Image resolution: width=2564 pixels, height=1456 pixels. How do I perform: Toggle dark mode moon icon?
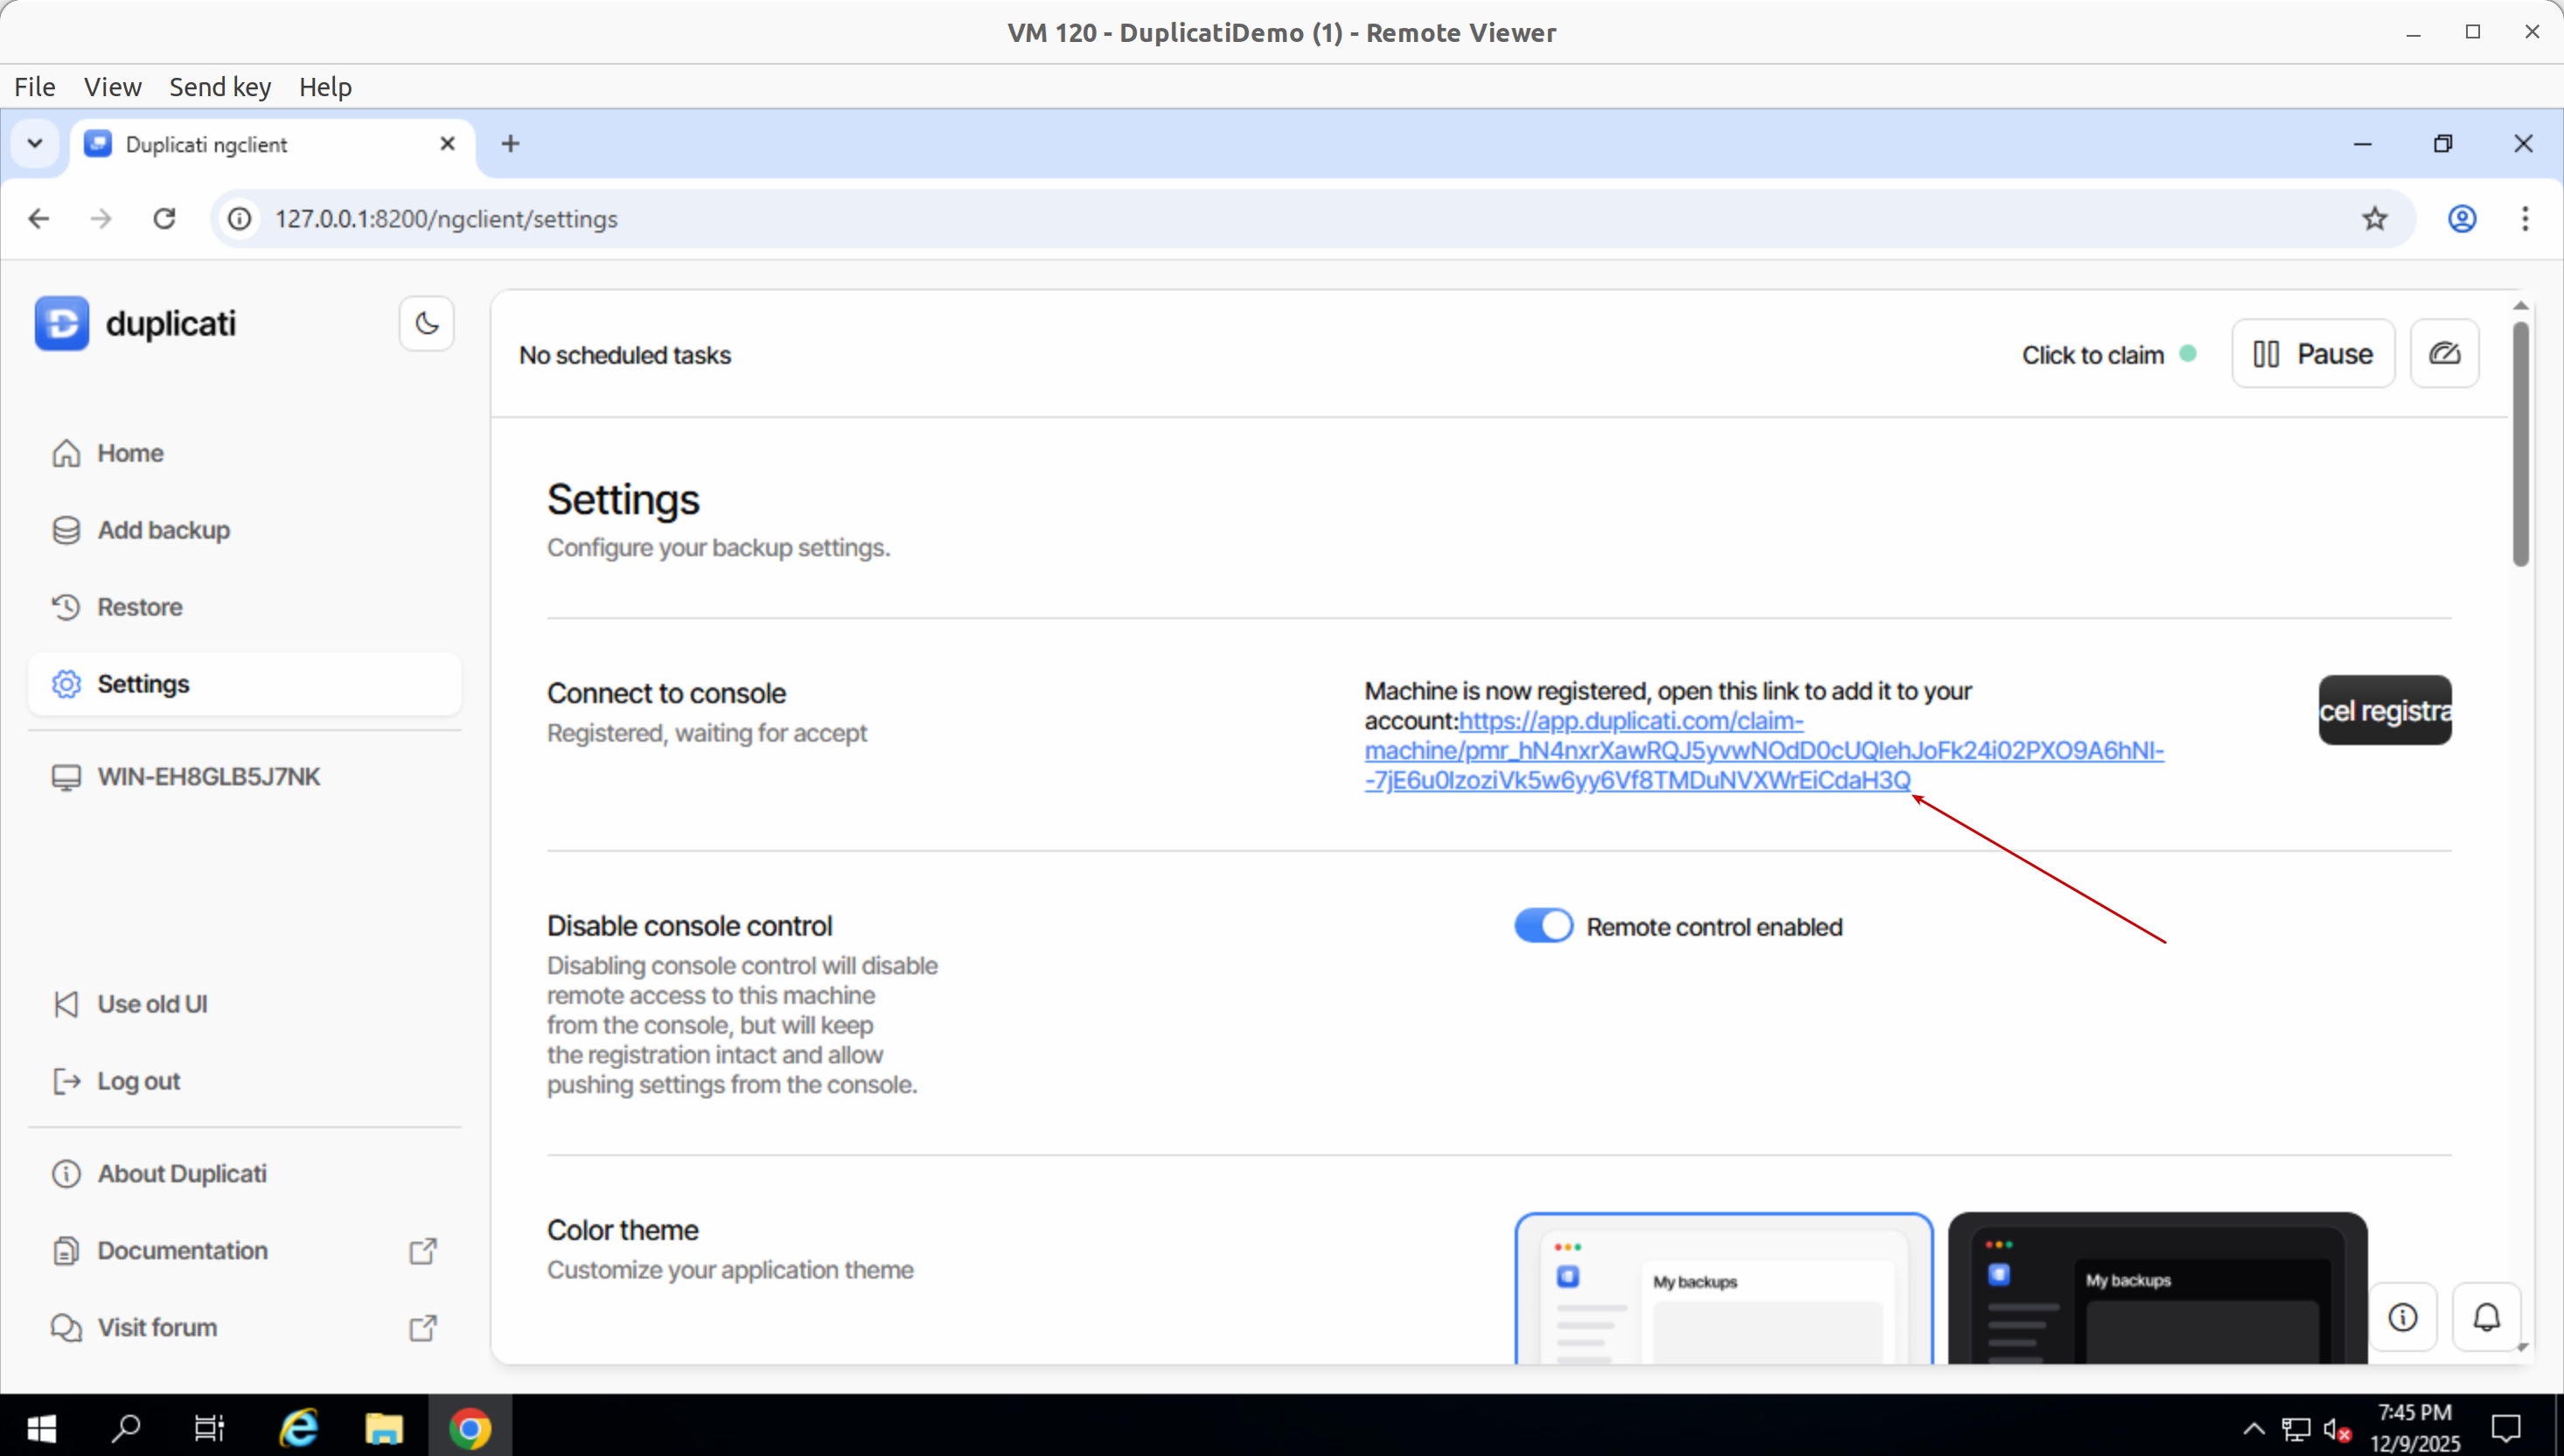coord(427,323)
